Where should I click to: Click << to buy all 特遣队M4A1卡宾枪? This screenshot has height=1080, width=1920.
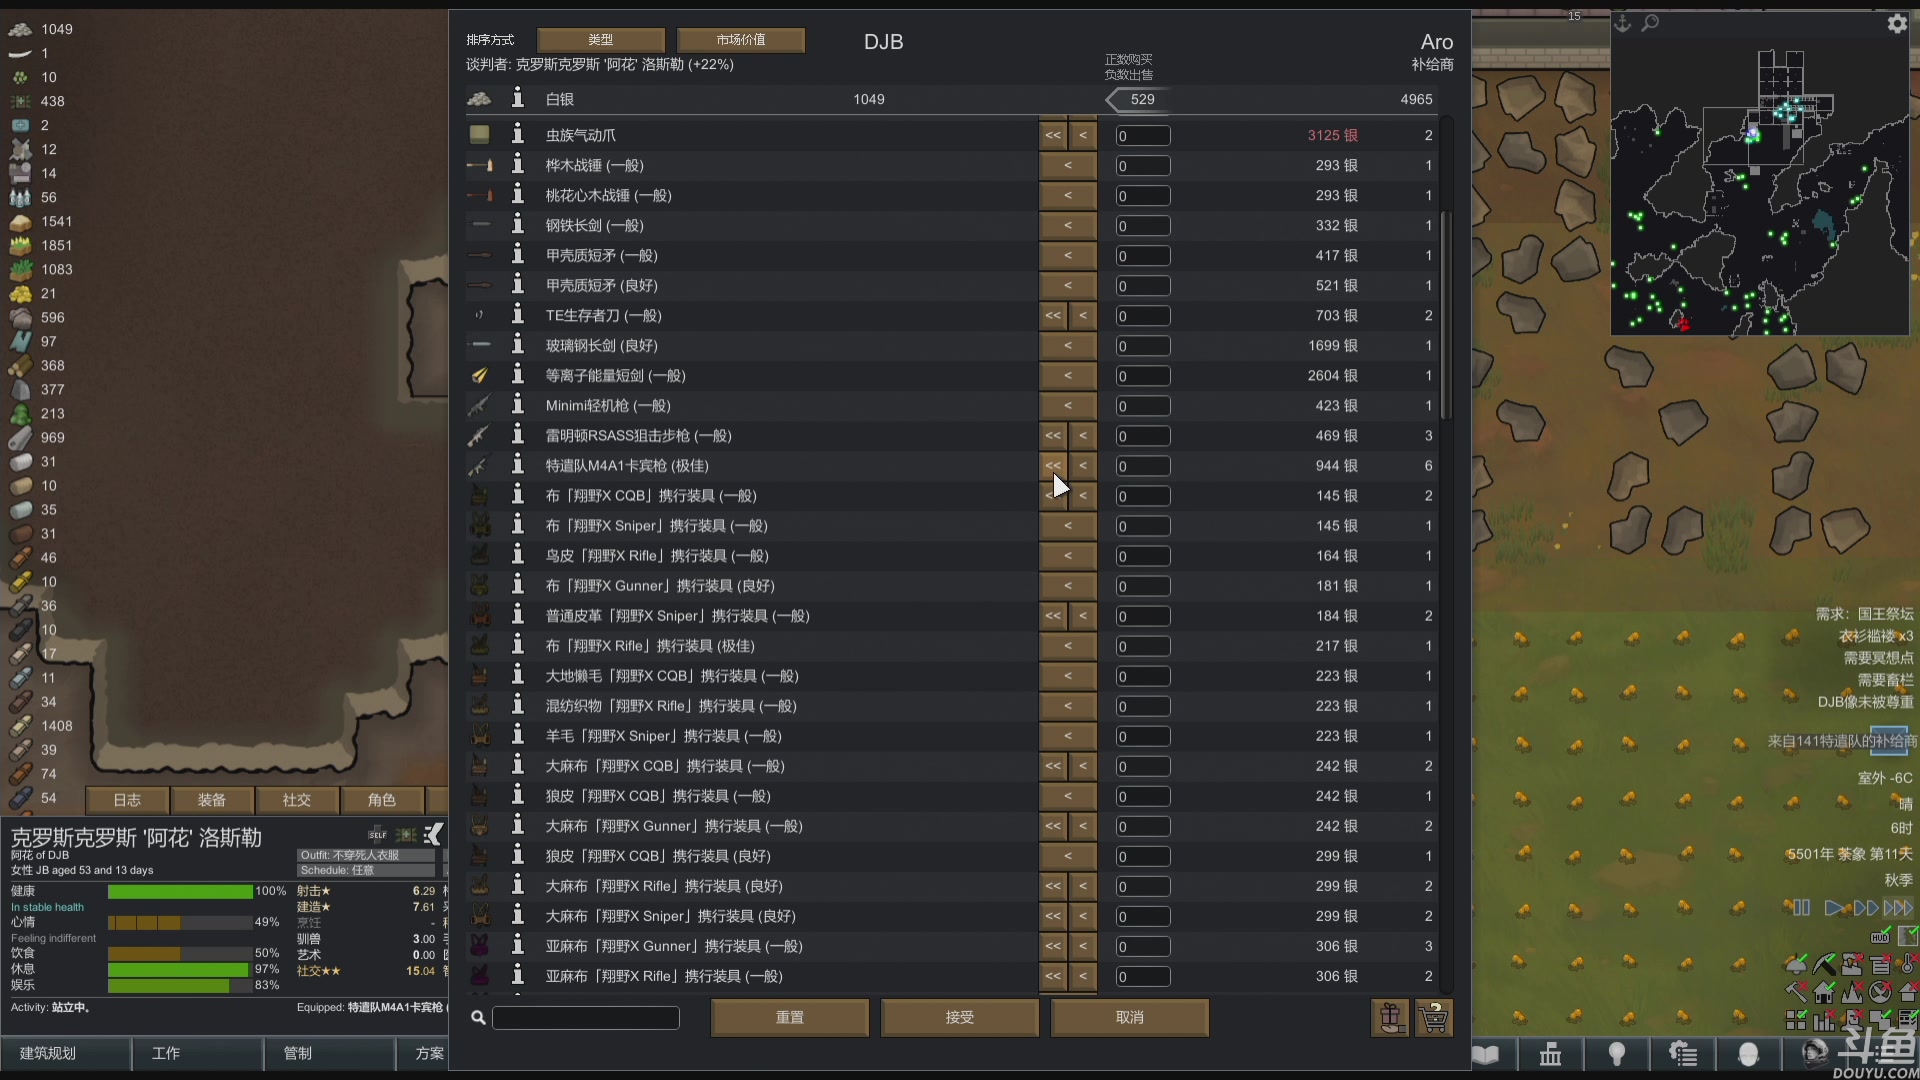(x=1052, y=465)
